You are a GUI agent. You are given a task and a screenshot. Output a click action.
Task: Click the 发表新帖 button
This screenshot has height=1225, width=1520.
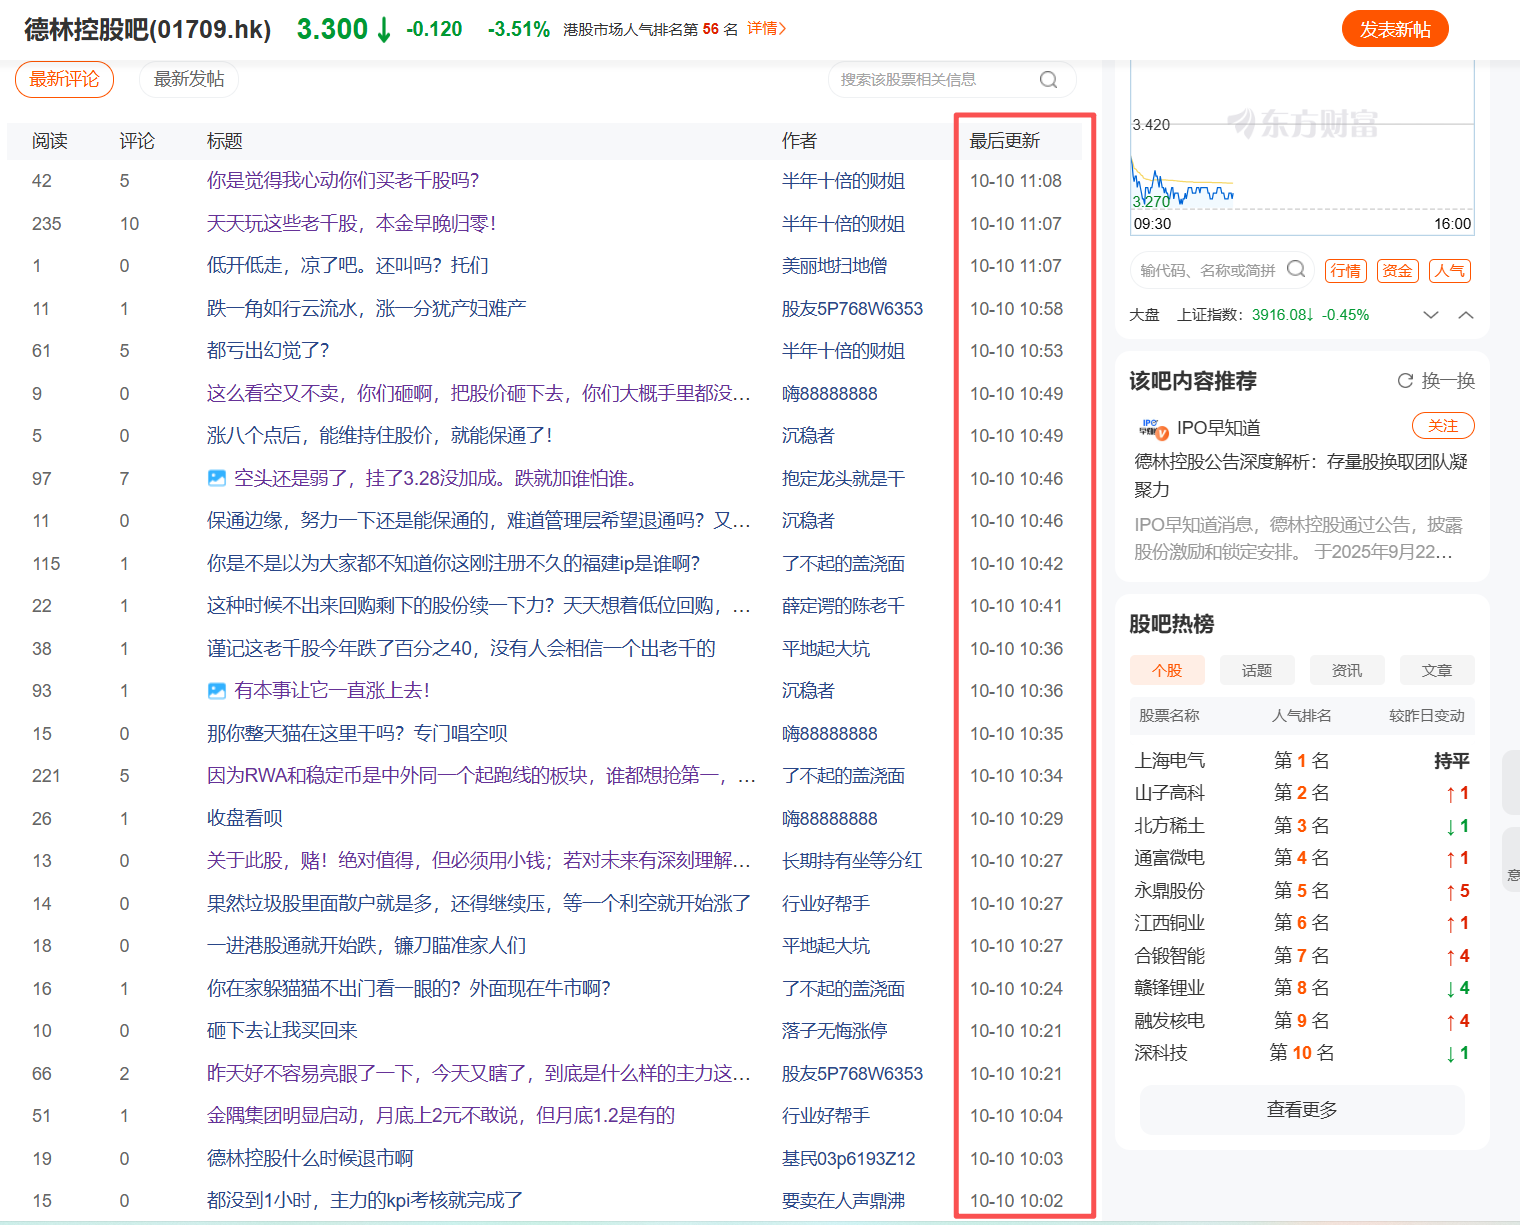click(x=1395, y=29)
